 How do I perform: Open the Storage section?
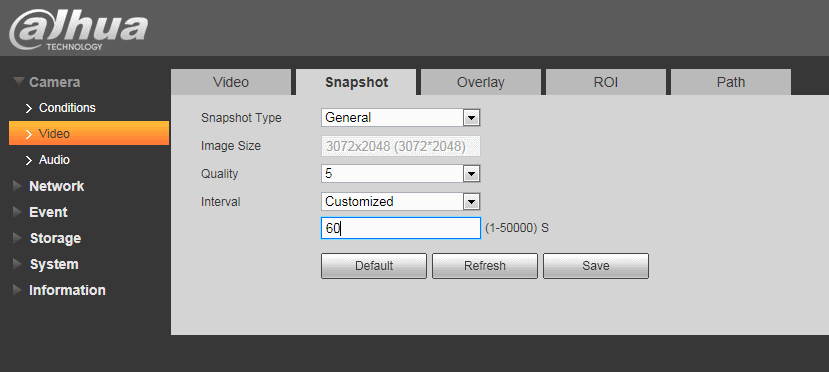pyautogui.click(x=55, y=238)
